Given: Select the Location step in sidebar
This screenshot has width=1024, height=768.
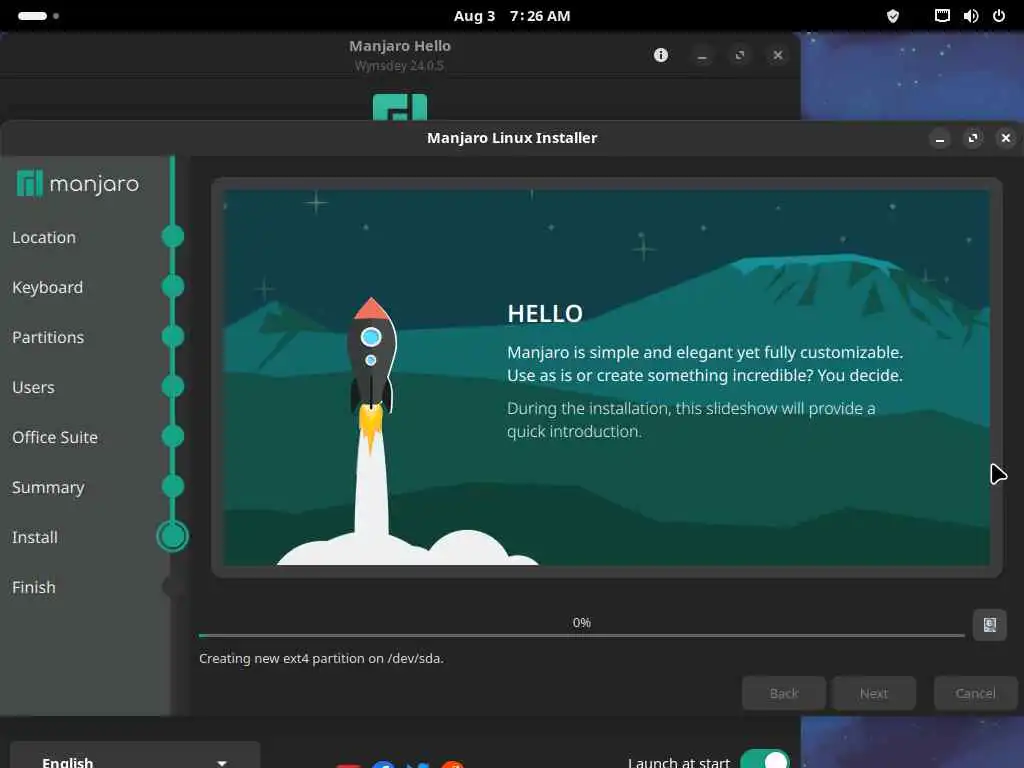Looking at the screenshot, I should pyautogui.click(x=44, y=238).
